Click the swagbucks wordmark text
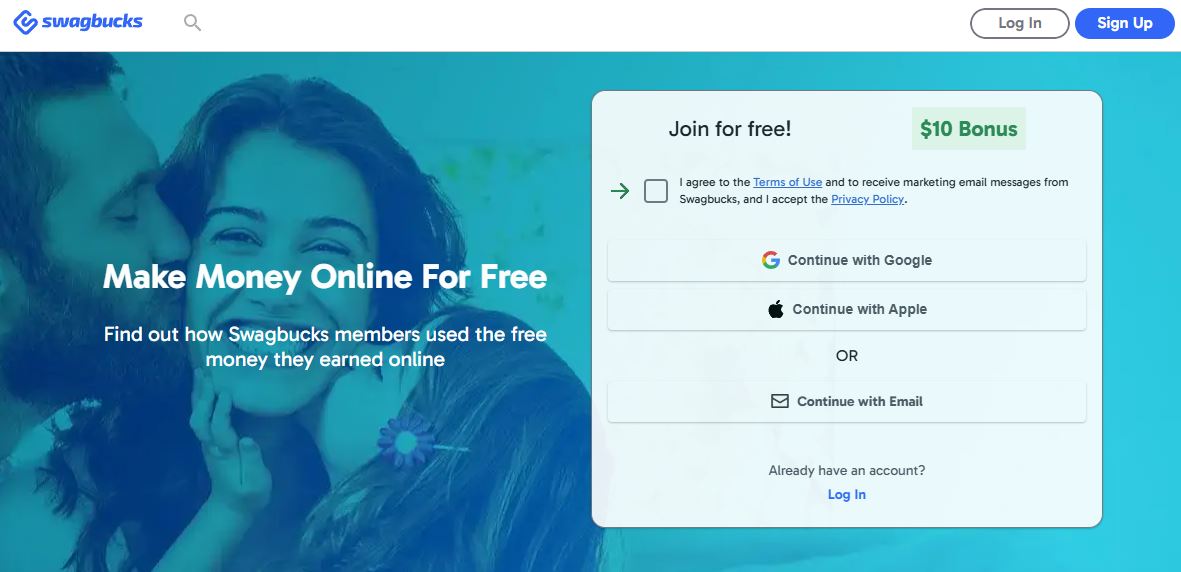This screenshot has width=1181, height=572. (92, 22)
